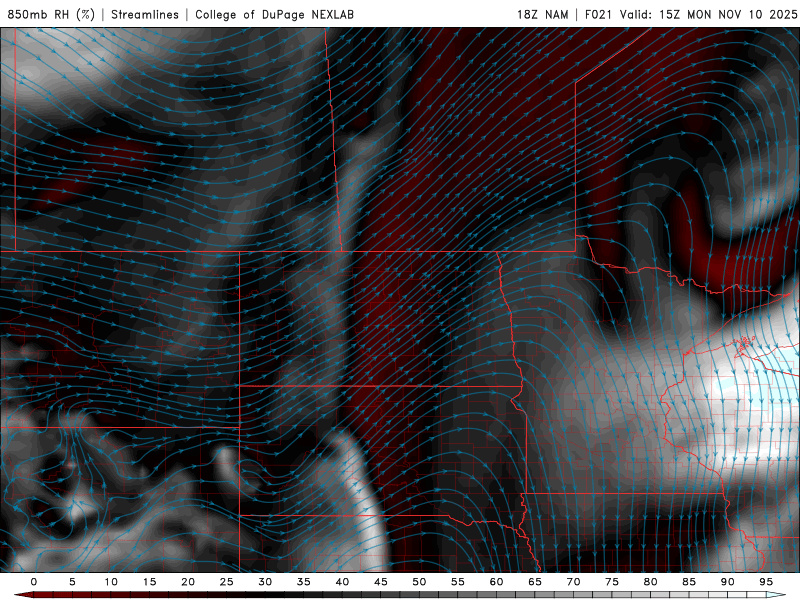Click "Valid: 15Z MON NOV 10 2025"
This screenshot has width=800, height=600.
tap(708, 14)
